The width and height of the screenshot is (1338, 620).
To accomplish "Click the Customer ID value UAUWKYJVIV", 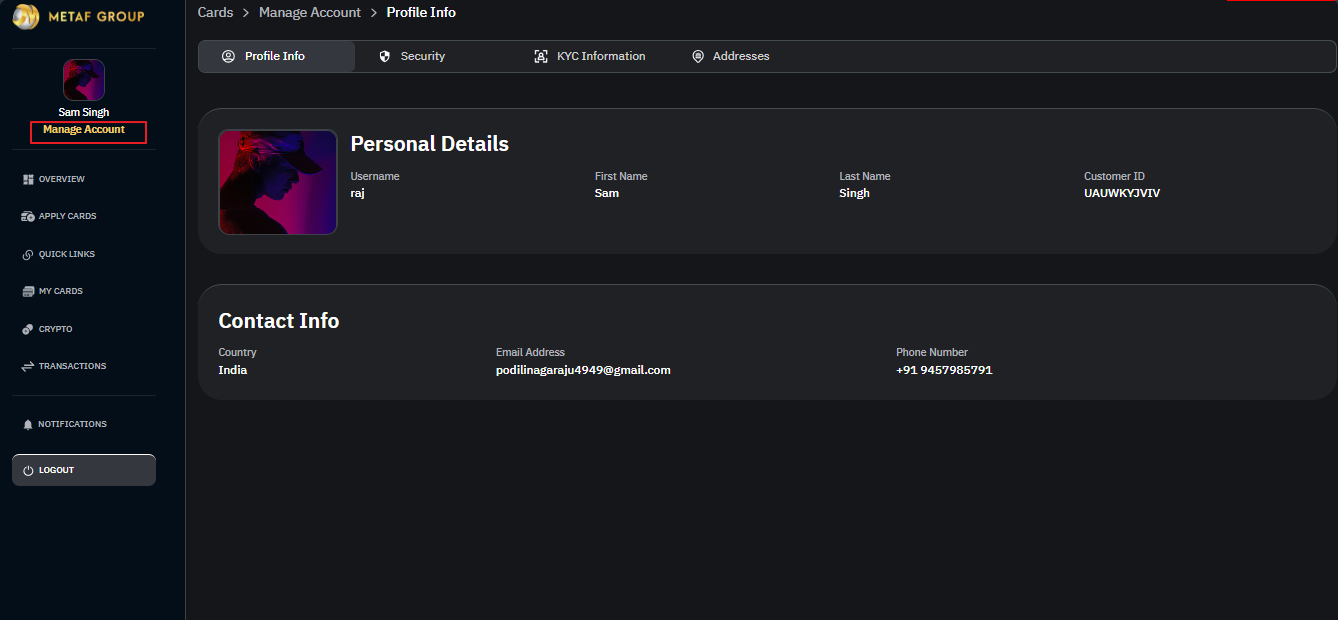I will 1122,193.
